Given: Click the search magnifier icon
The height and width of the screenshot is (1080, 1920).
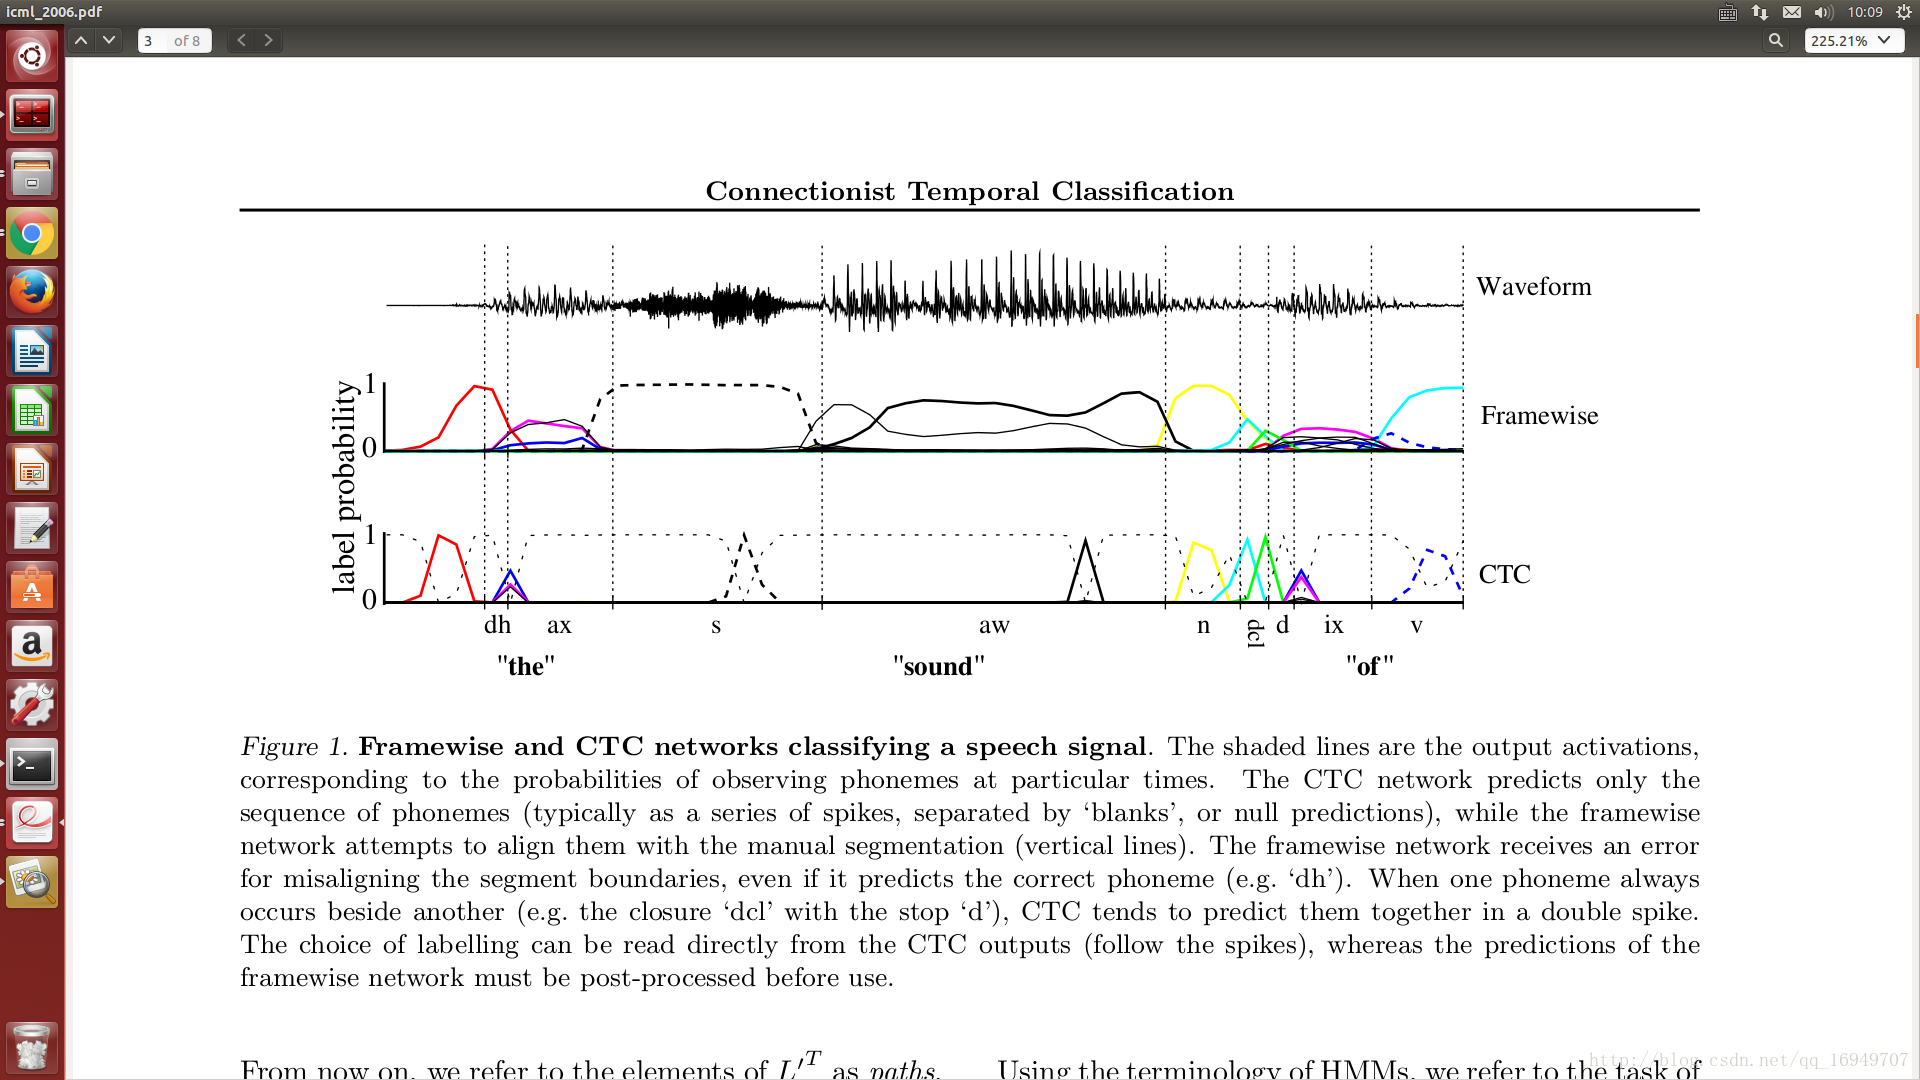Looking at the screenshot, I should click(1775, 40).
